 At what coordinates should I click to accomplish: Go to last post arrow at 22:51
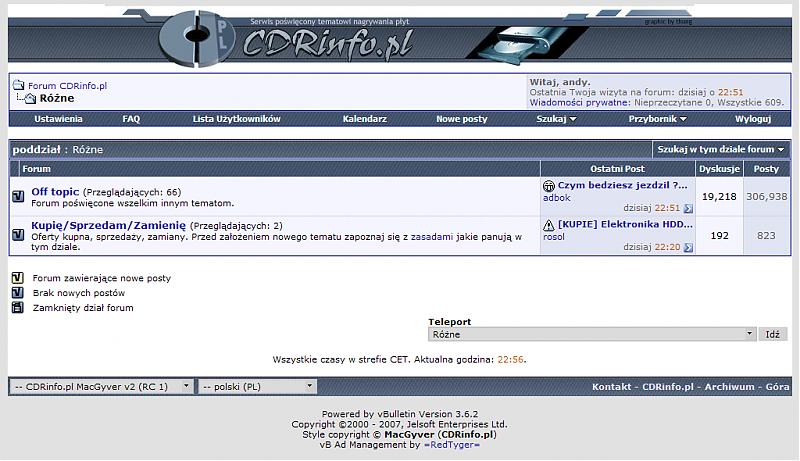pos(688,208)
